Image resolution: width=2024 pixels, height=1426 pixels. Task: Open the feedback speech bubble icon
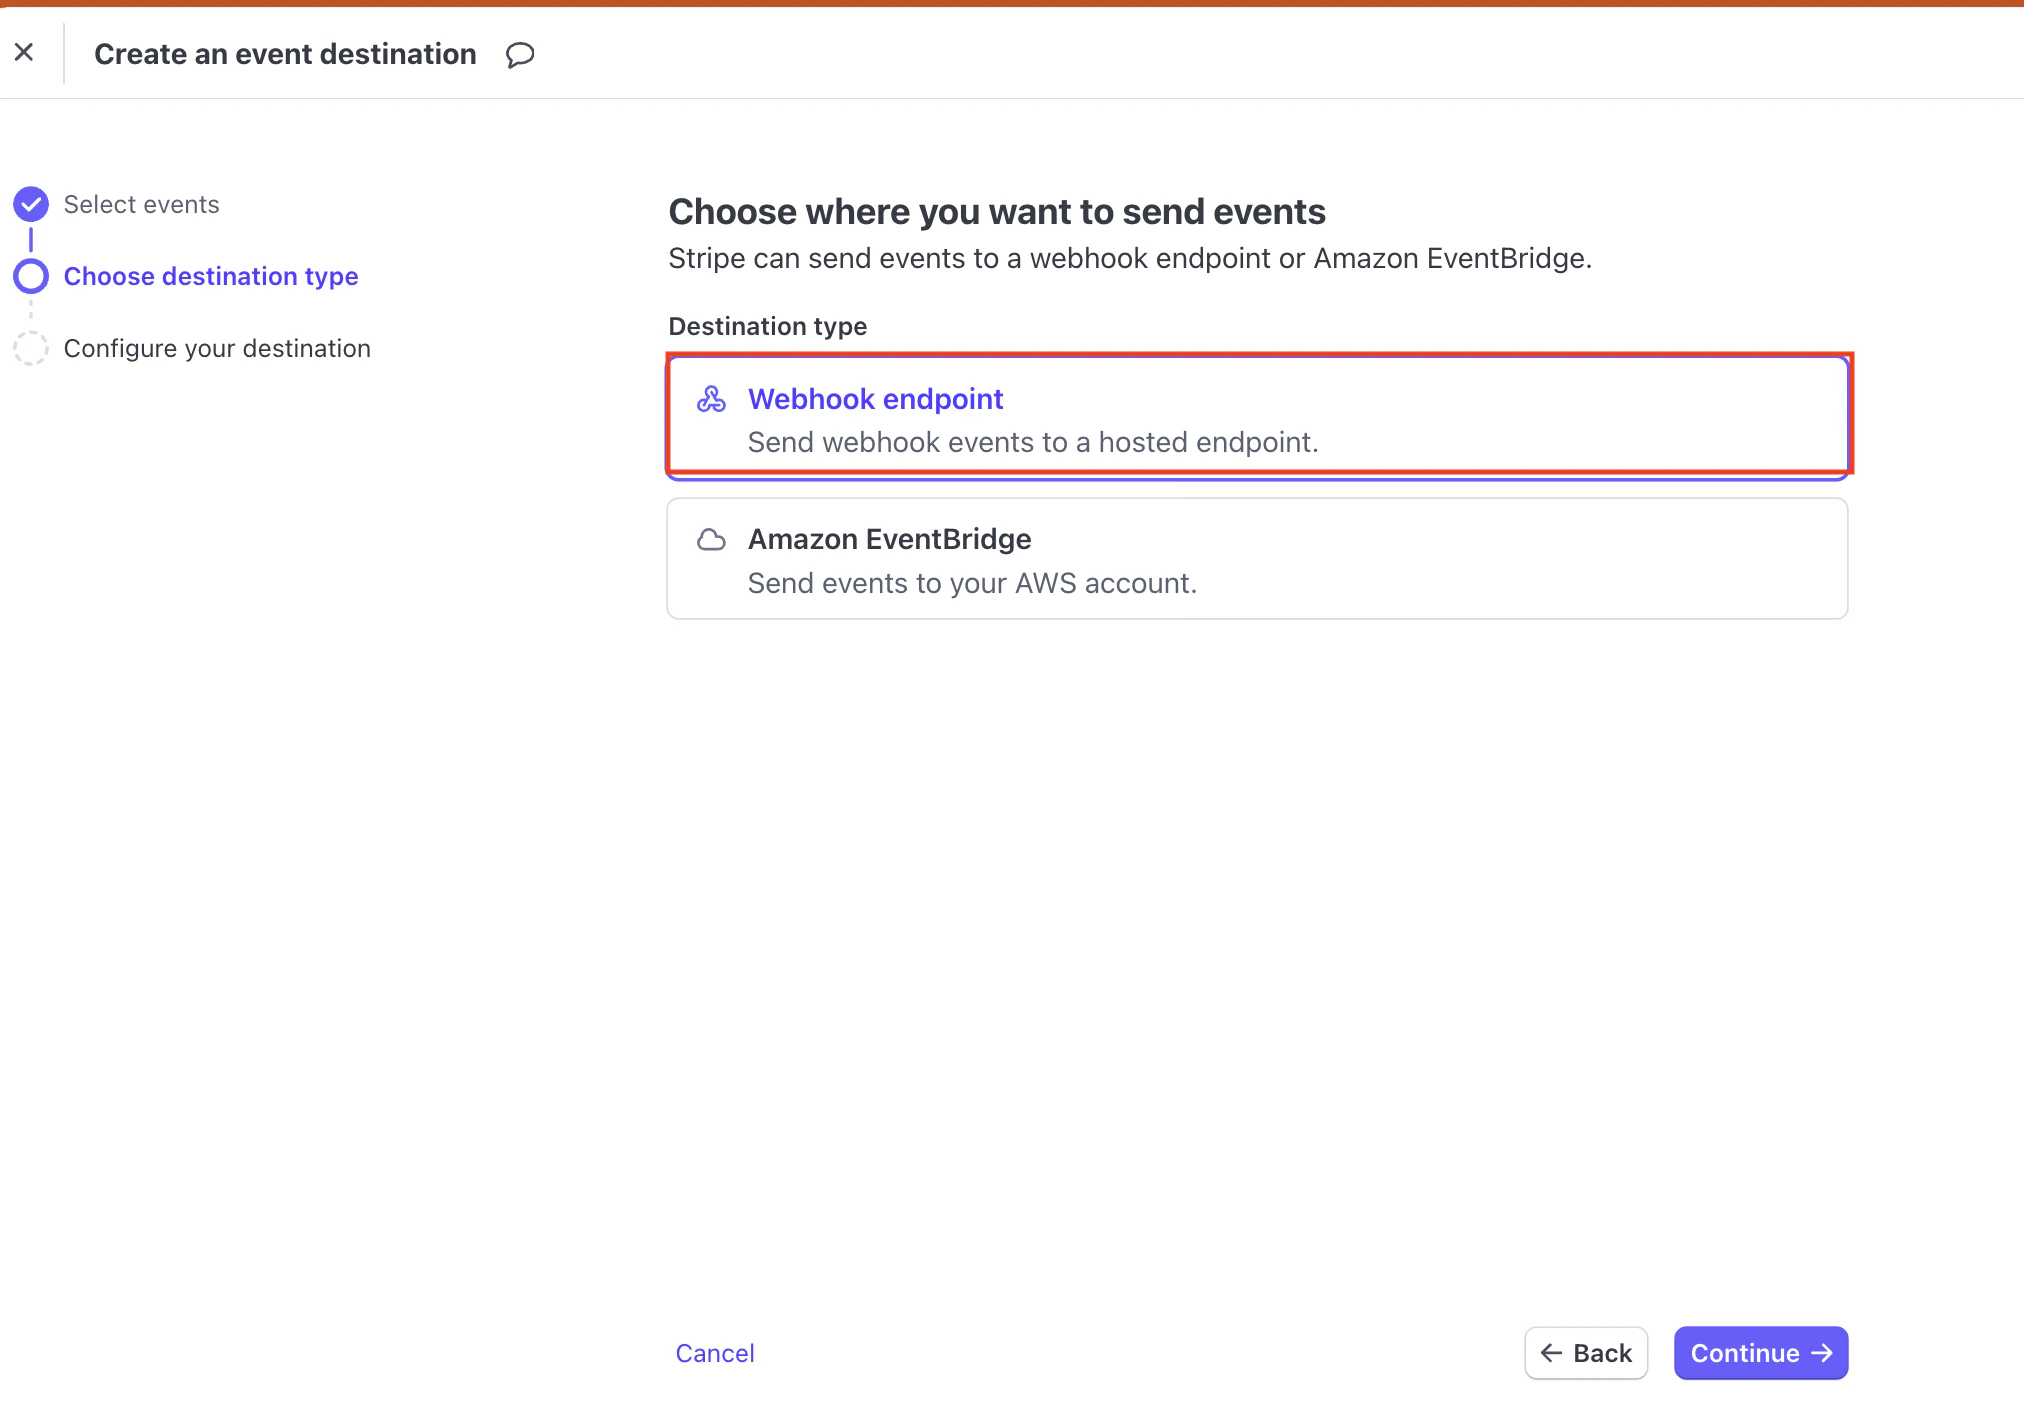click(x=520, y=54)
